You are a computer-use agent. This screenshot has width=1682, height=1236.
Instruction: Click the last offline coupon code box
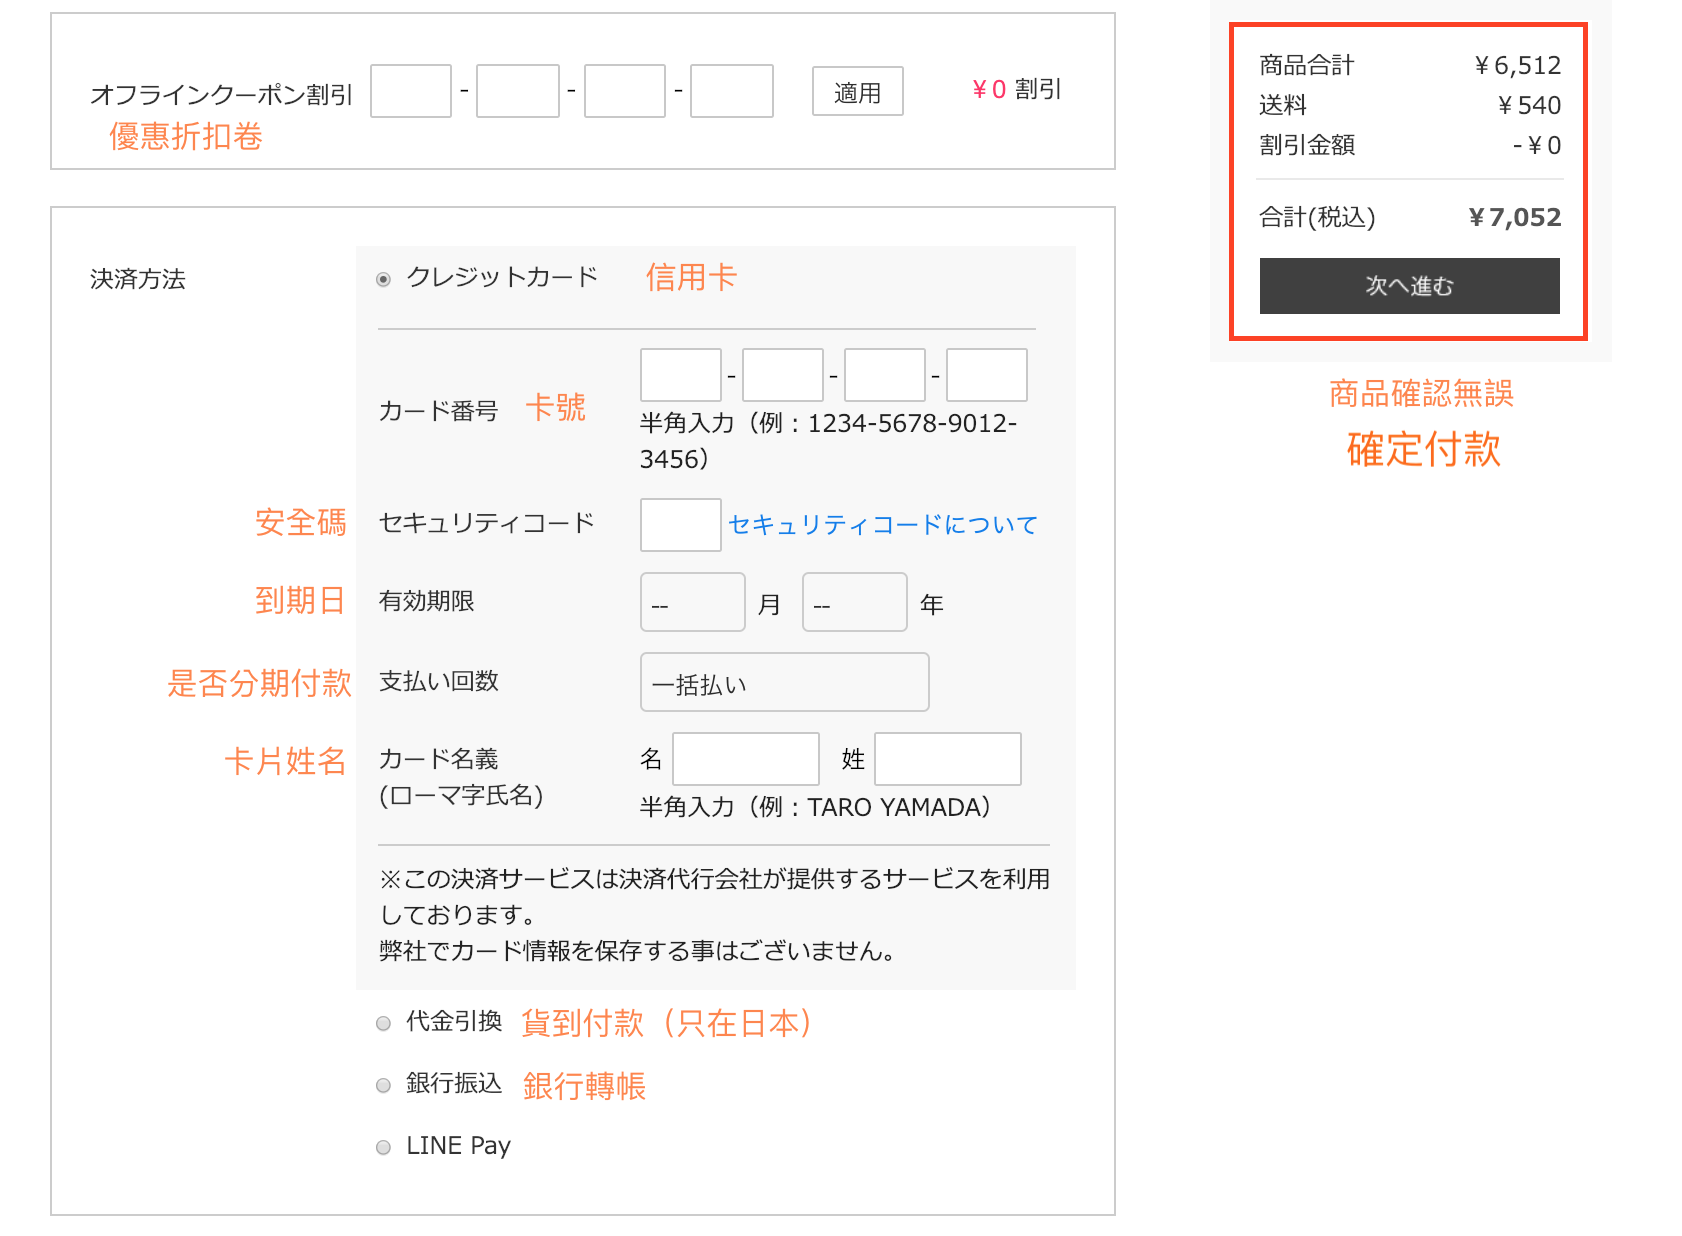732,91
